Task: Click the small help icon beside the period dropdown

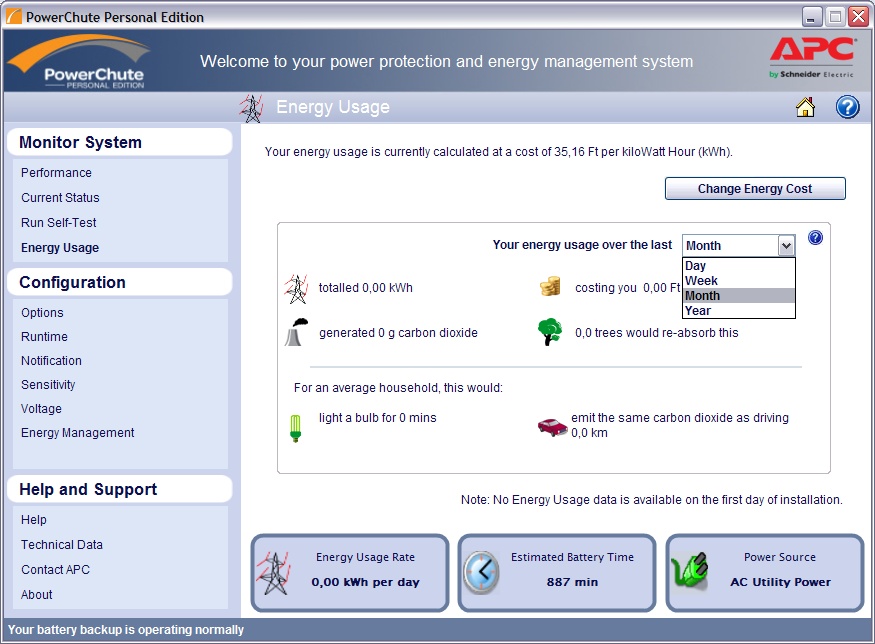Action: 815,238
